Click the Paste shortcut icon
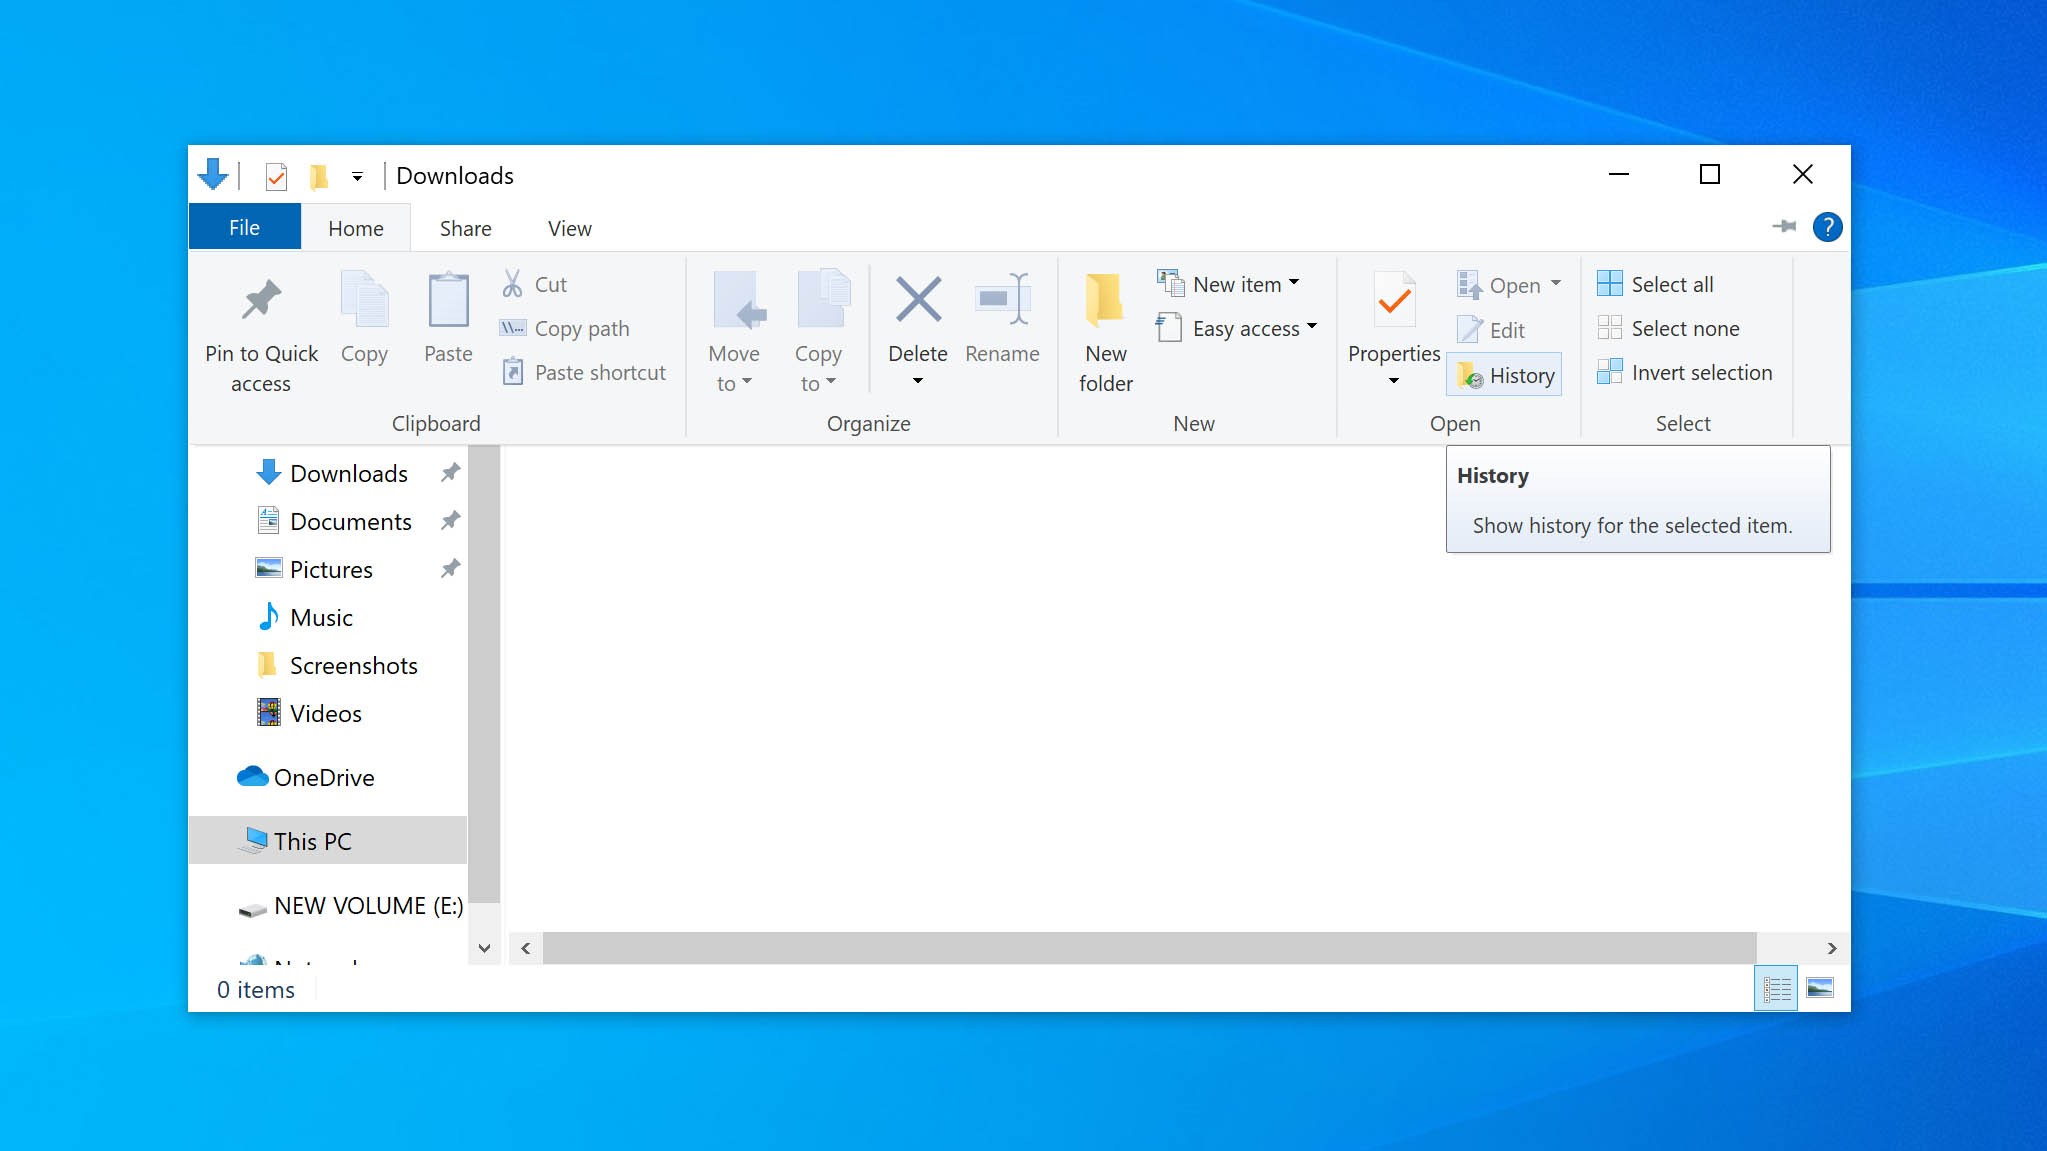2047x1151 pixels. (x=512, y=372)
